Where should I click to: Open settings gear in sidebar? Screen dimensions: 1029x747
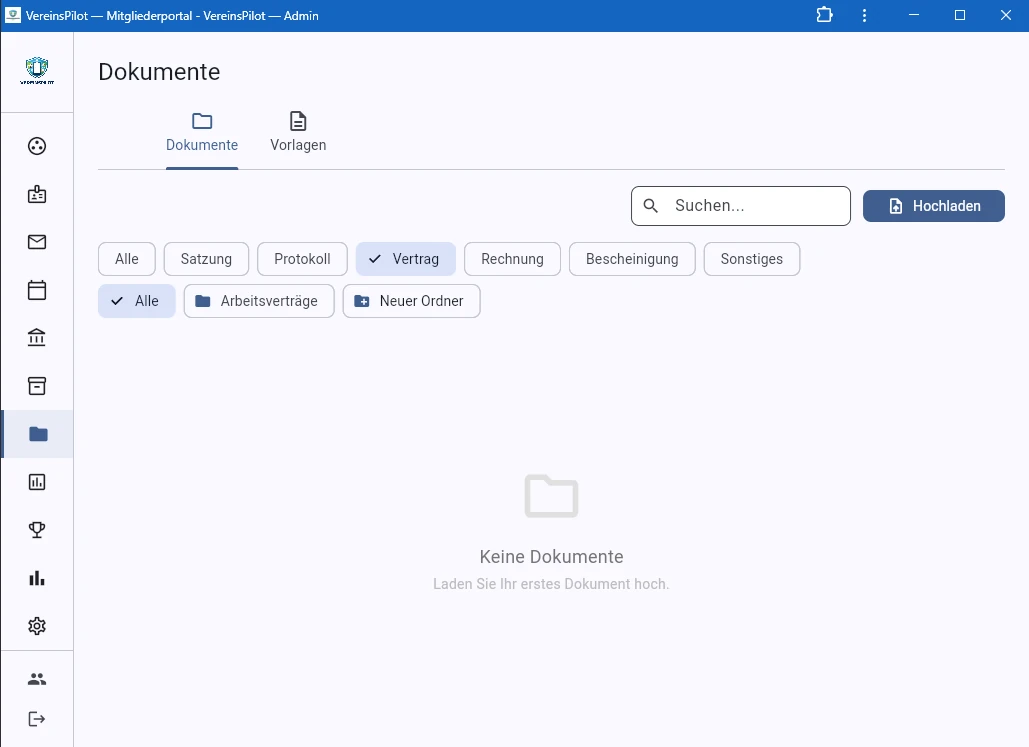(x=37, y=626)
